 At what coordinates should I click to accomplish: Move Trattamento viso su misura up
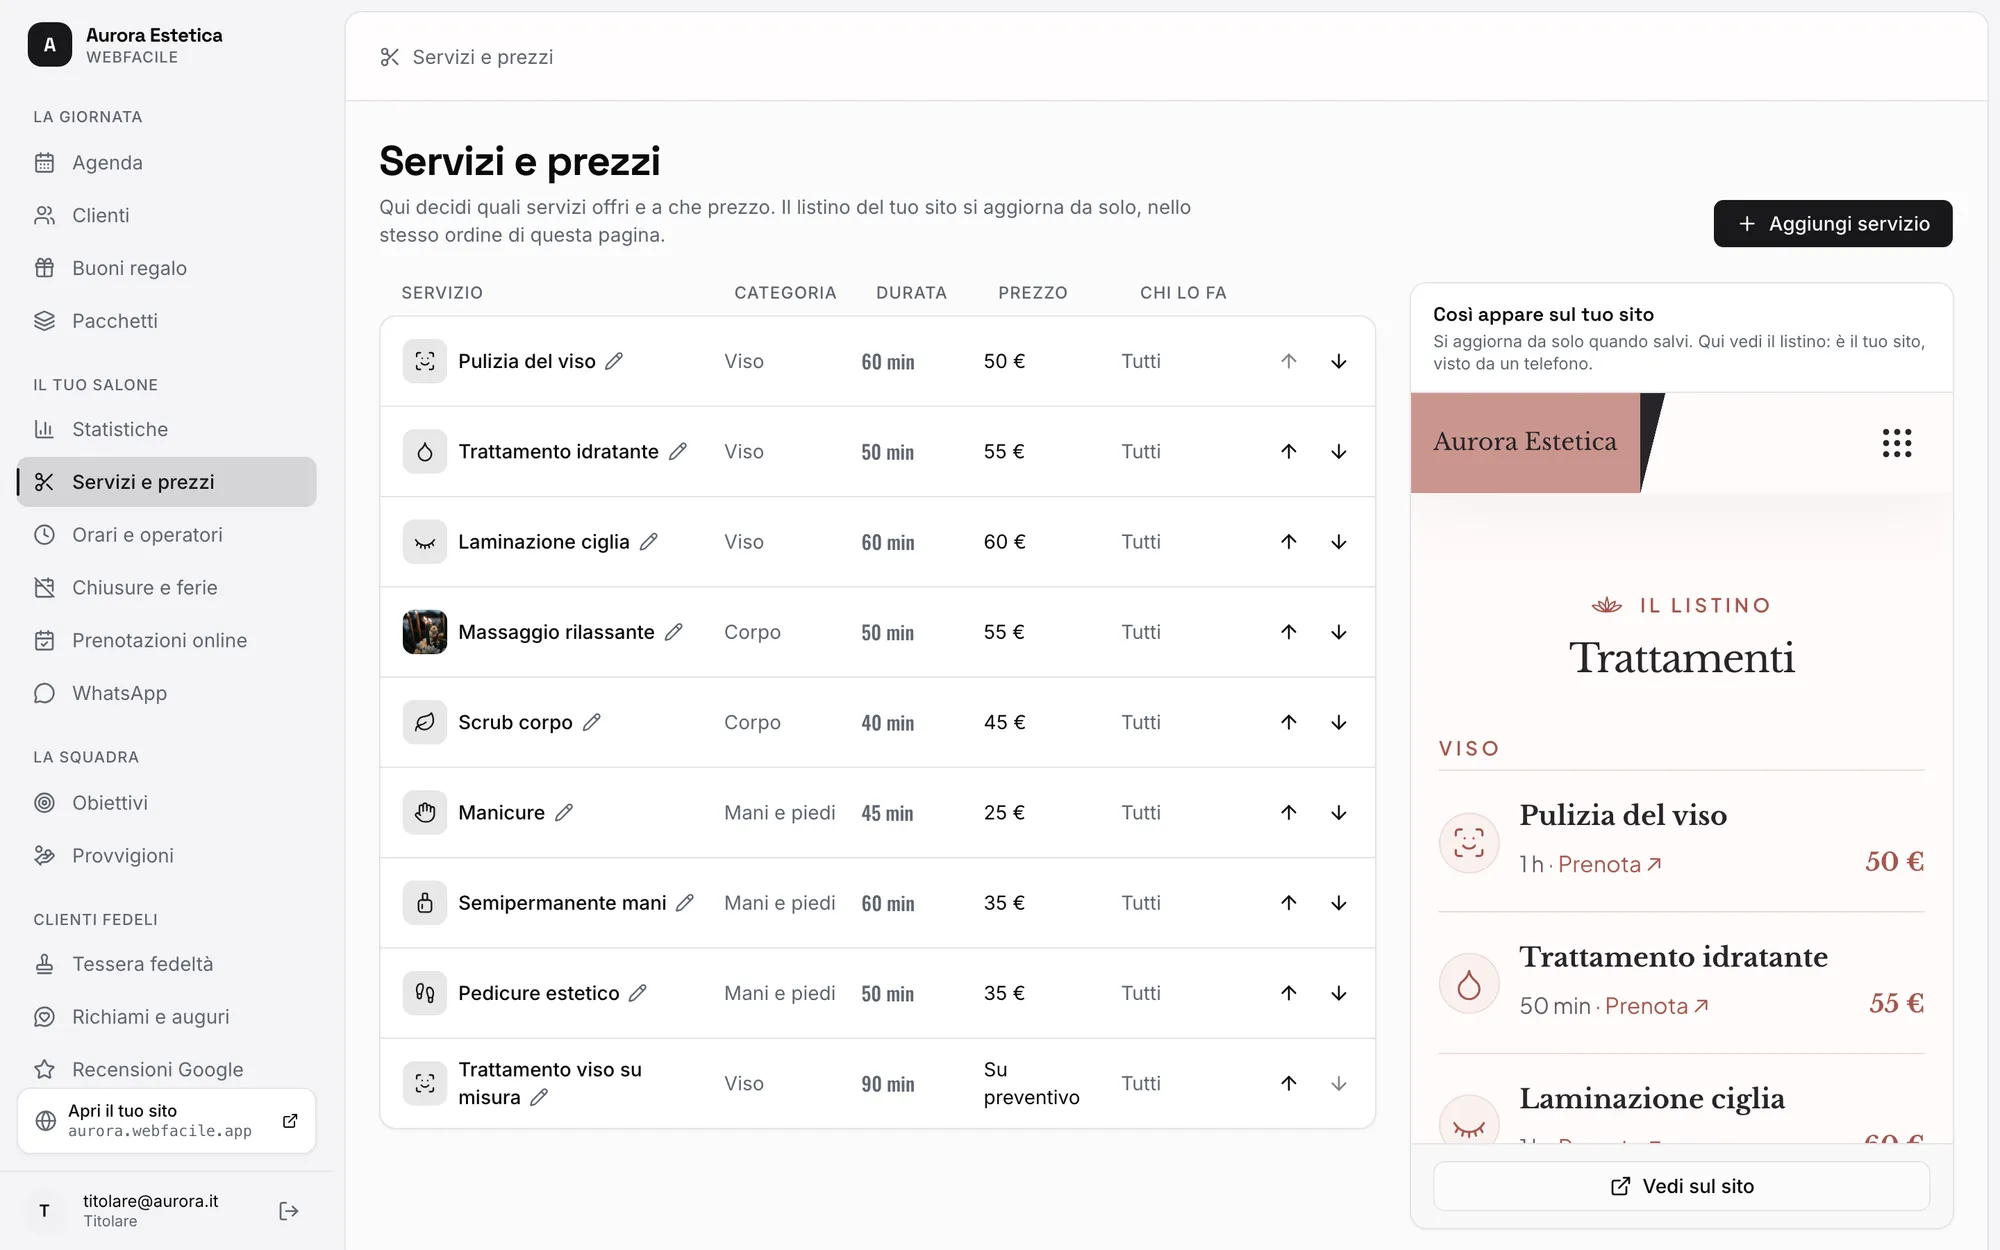pos(1288,1083)
